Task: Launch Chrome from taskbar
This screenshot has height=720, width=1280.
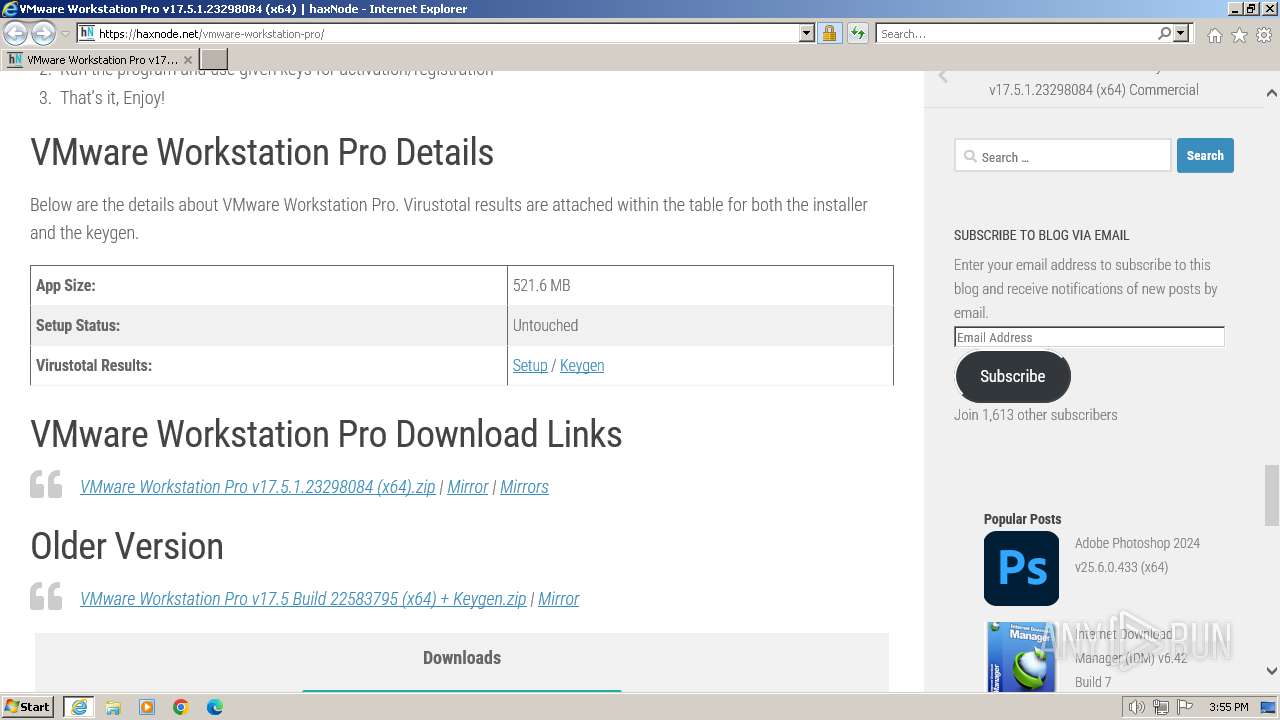Action: [x=181, y=707]
